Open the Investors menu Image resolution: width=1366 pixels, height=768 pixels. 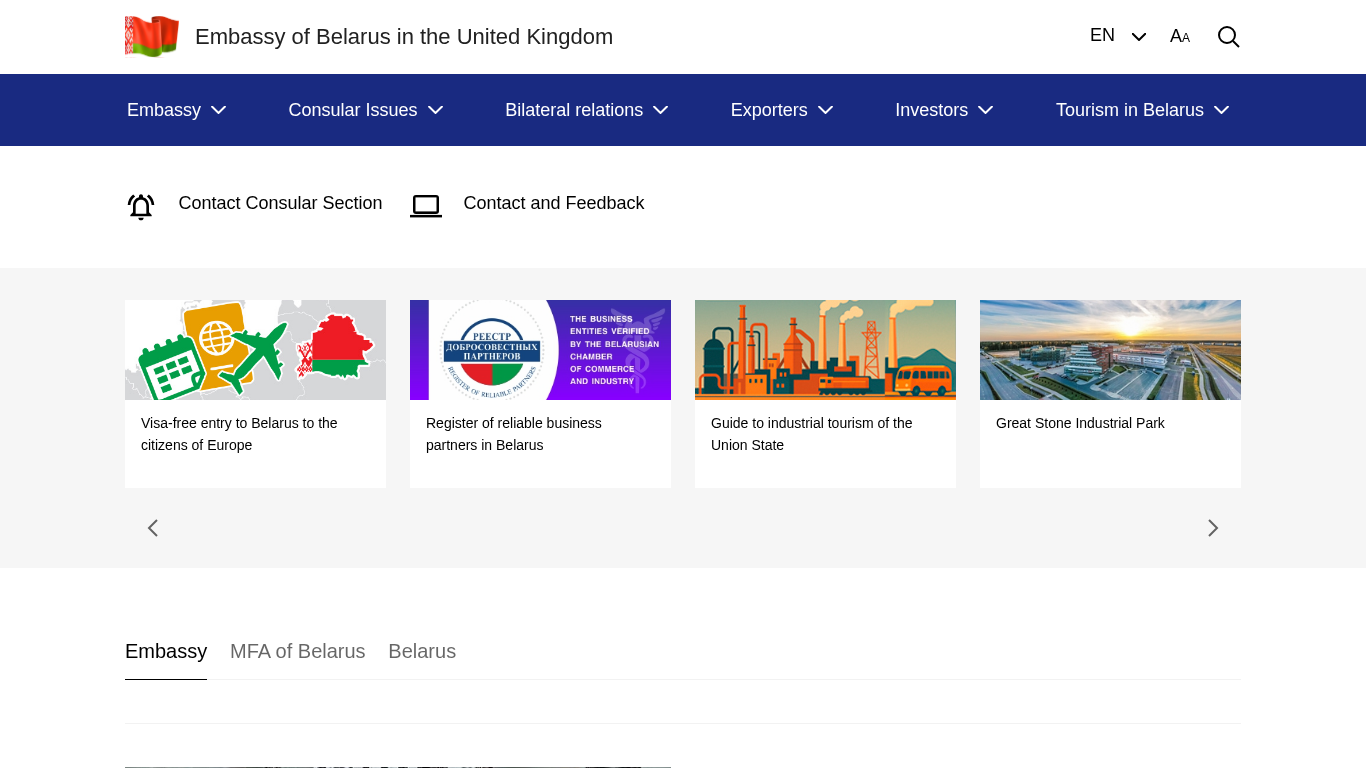943,110
